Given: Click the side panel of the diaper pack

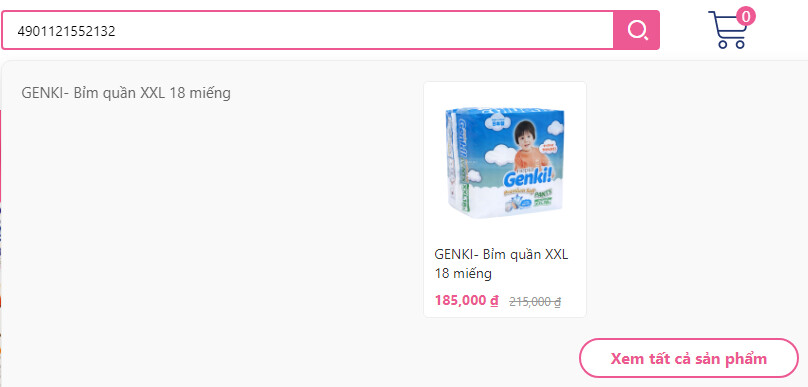Looking at the screenshot, I should coord(451,160).
